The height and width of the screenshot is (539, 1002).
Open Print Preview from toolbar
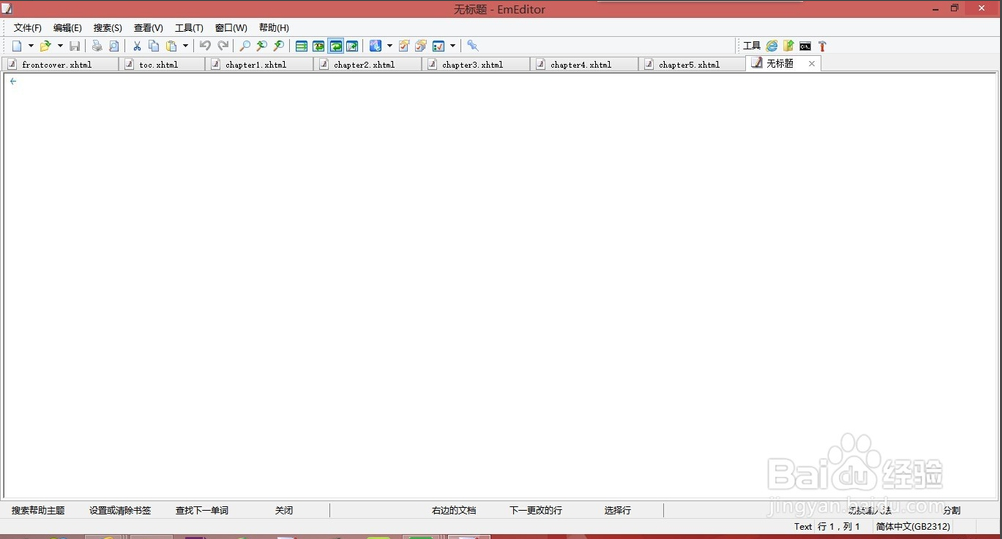(114, 46)
